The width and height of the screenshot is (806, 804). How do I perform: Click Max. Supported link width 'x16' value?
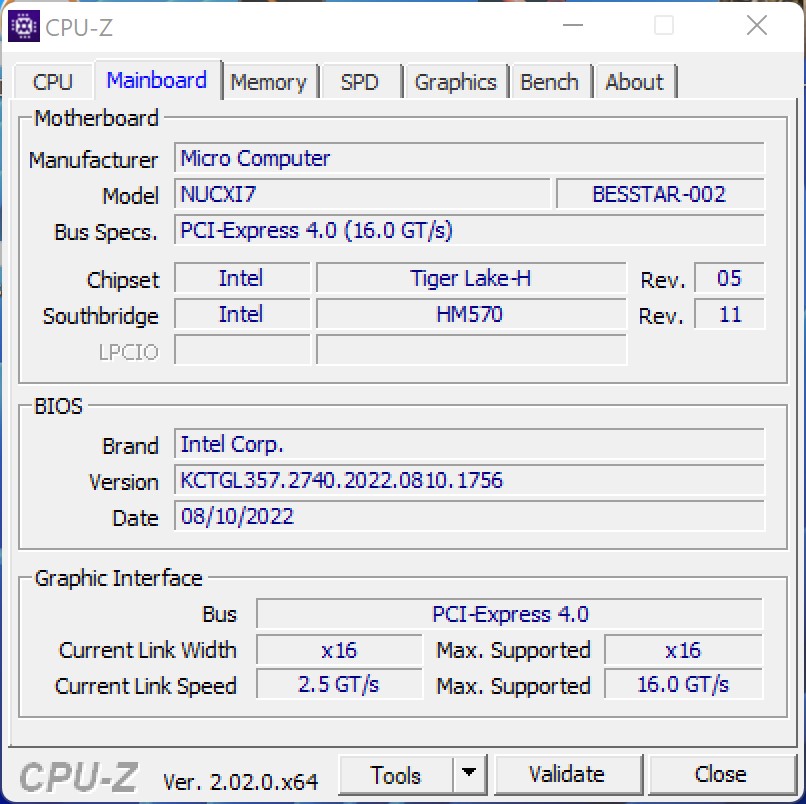point(684,650)
